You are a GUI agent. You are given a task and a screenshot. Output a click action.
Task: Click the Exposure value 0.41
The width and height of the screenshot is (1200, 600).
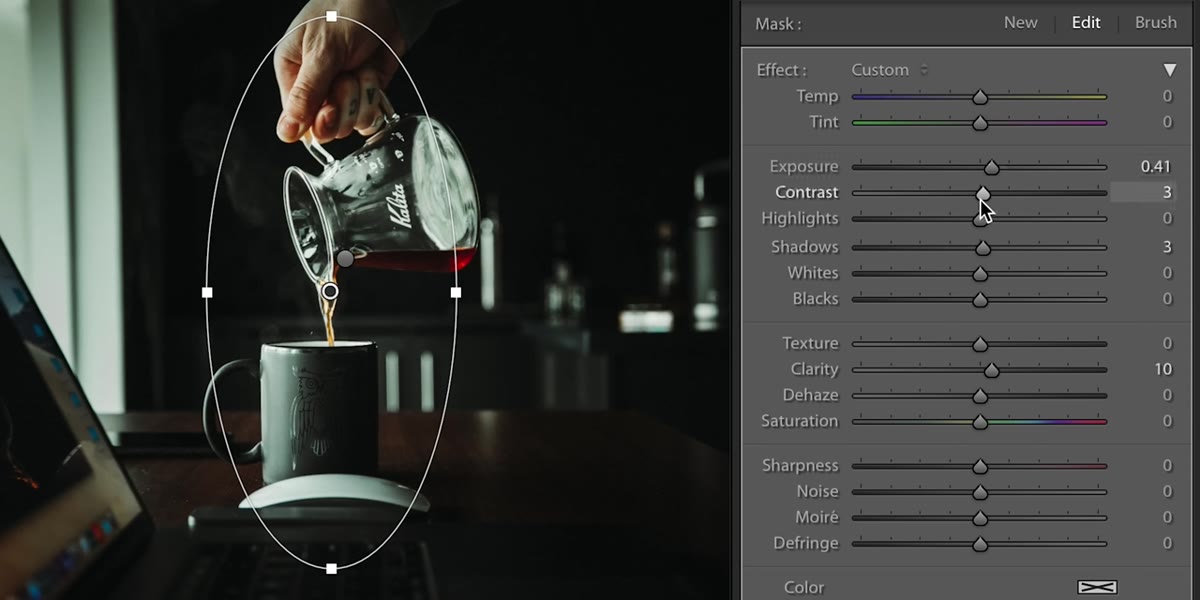tap(1155, 166)
